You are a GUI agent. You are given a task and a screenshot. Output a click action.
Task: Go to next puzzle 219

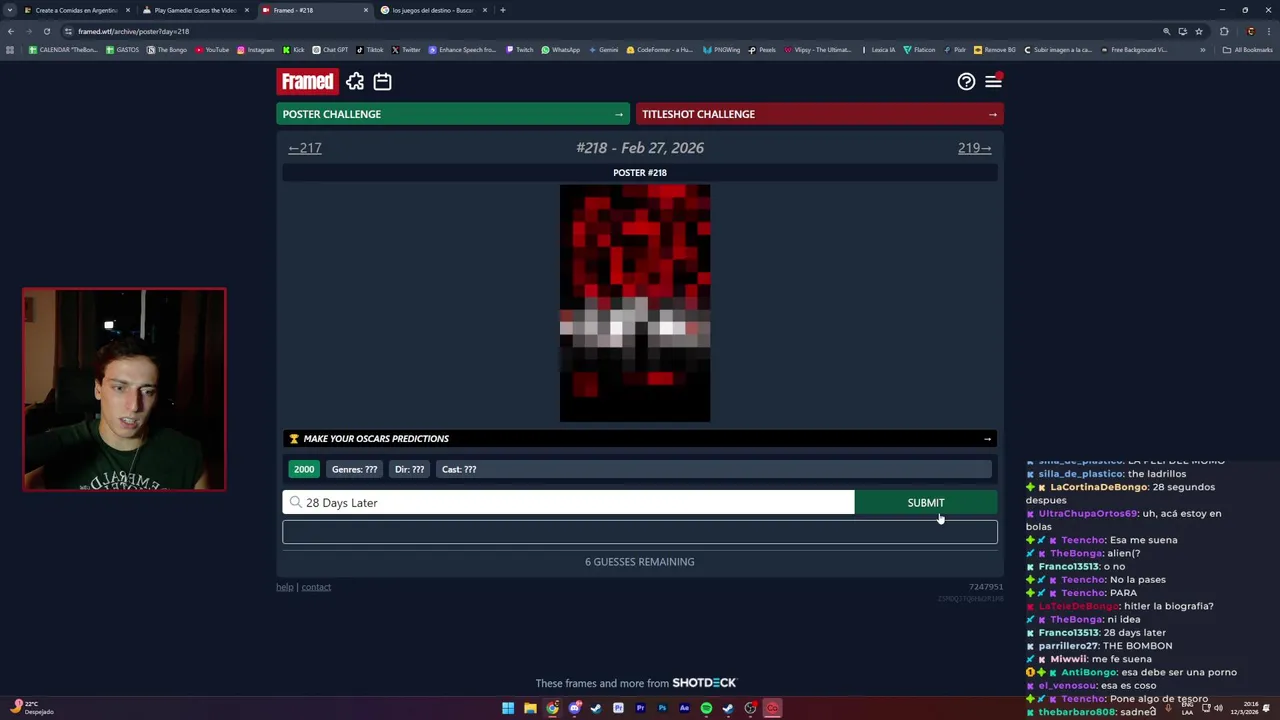pos(974,148)
